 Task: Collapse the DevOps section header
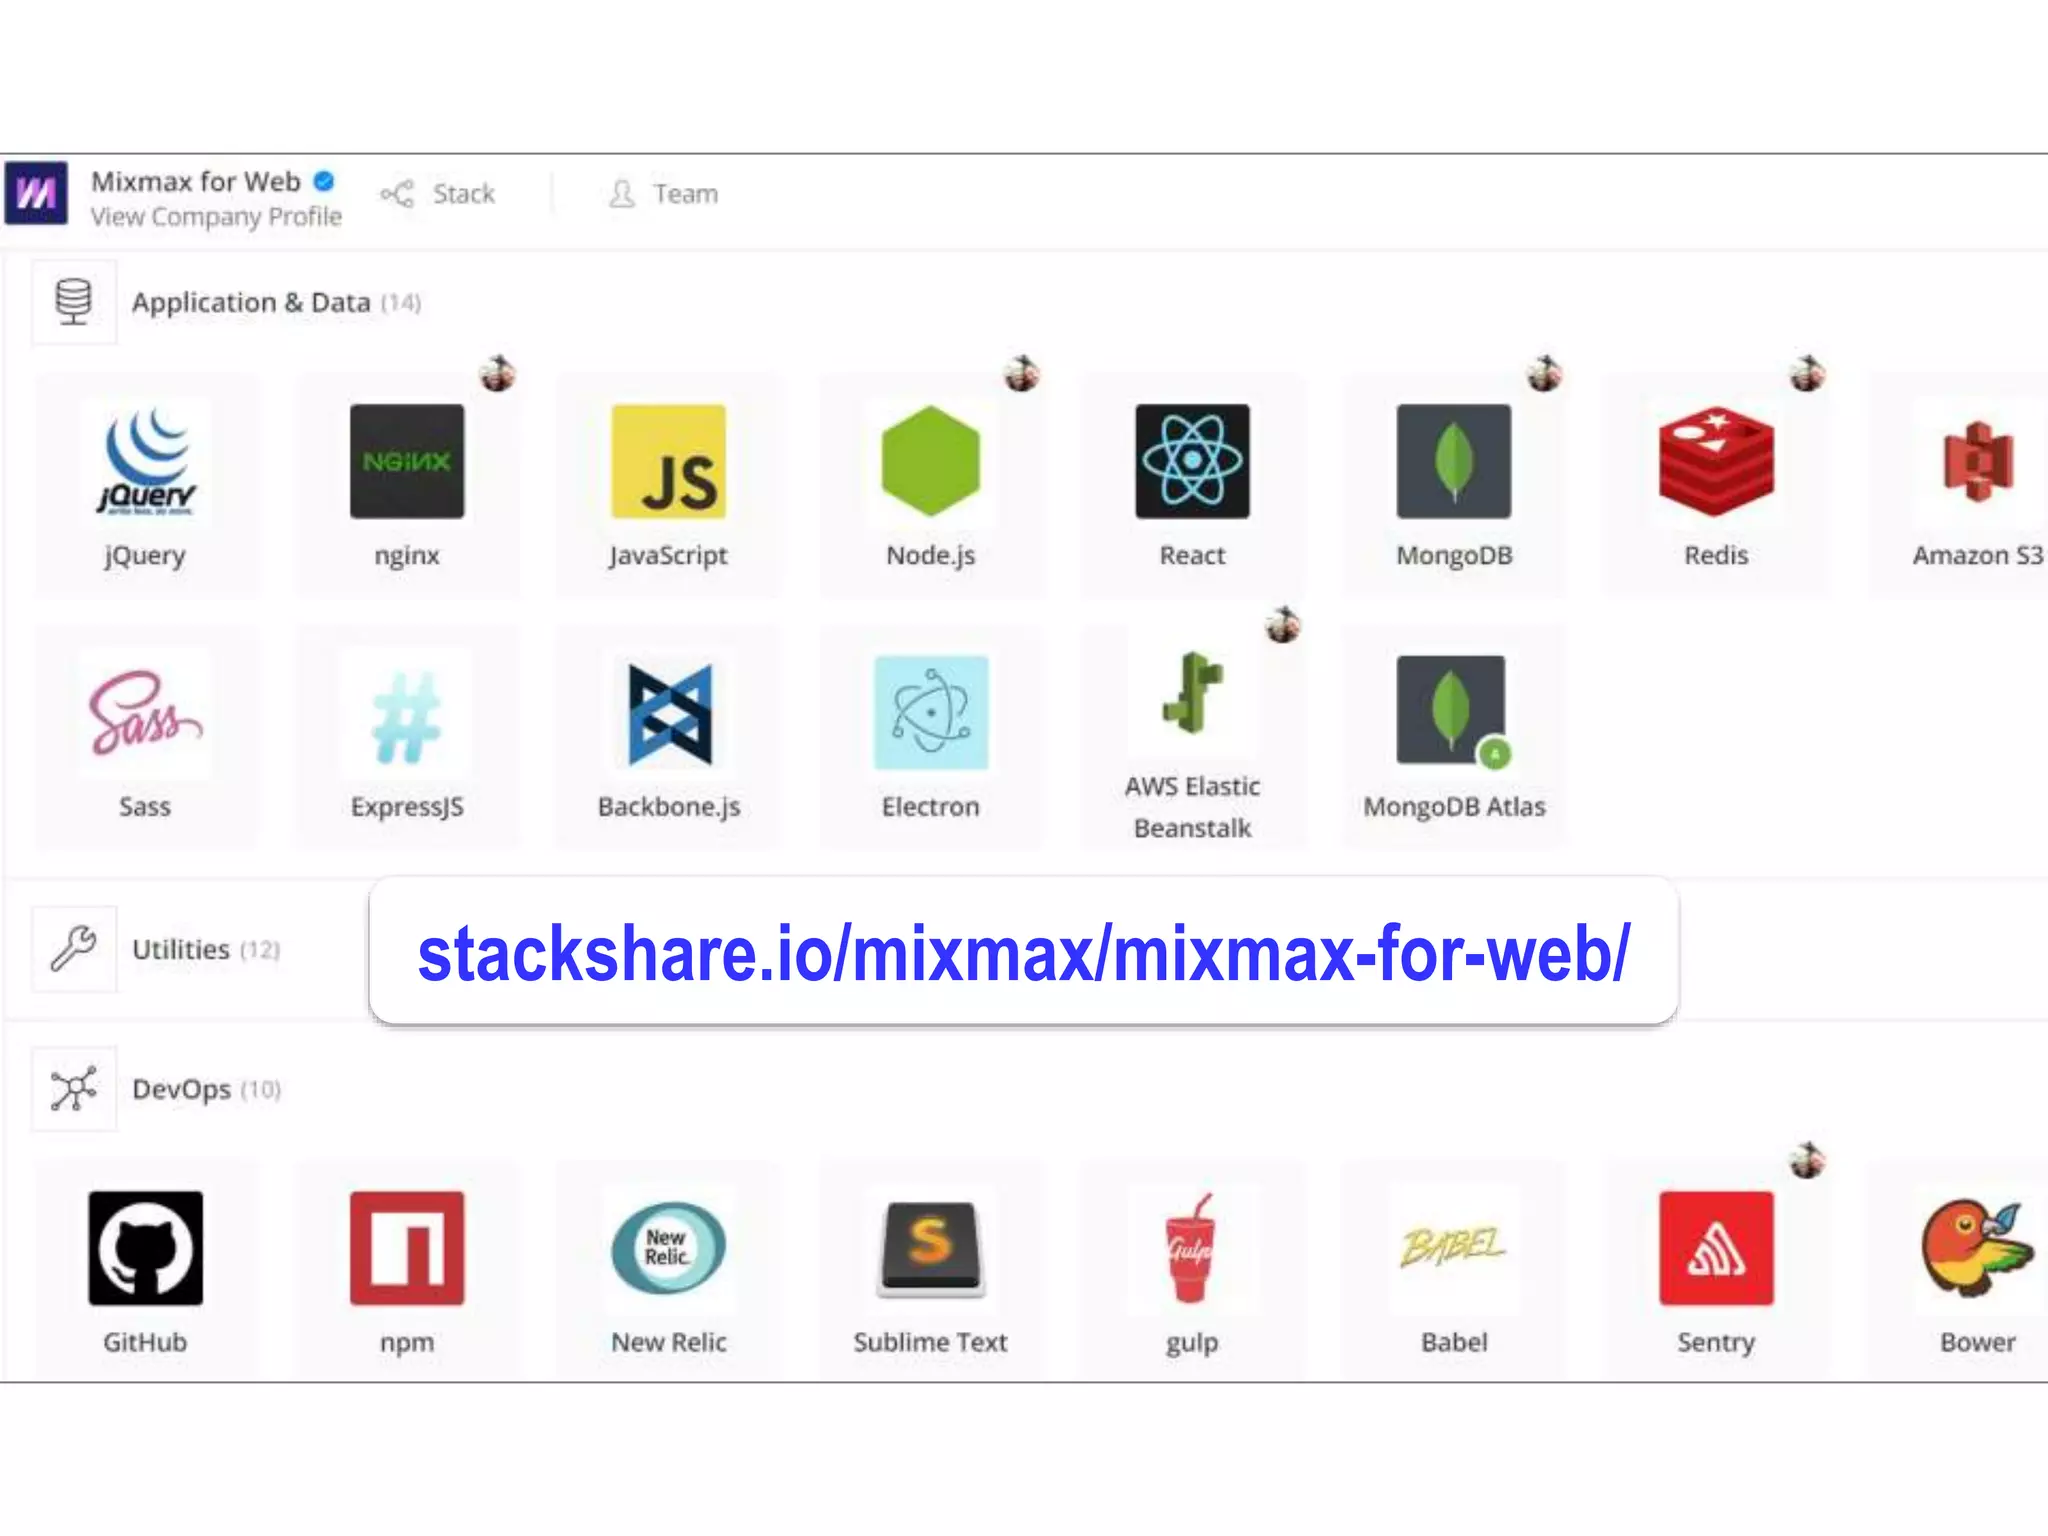coord(180,1089)
